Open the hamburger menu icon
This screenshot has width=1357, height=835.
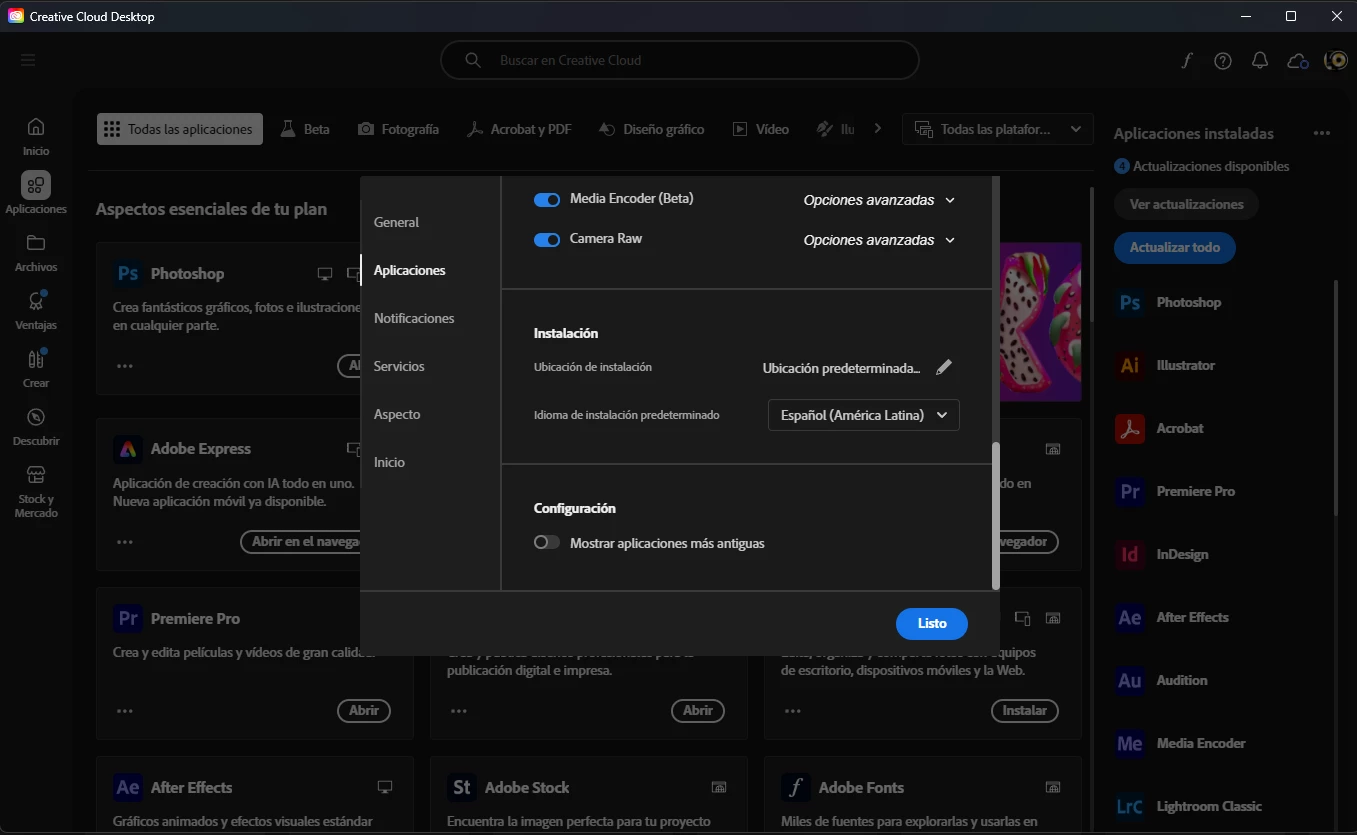pyautogui.click(x=28, y=60)
